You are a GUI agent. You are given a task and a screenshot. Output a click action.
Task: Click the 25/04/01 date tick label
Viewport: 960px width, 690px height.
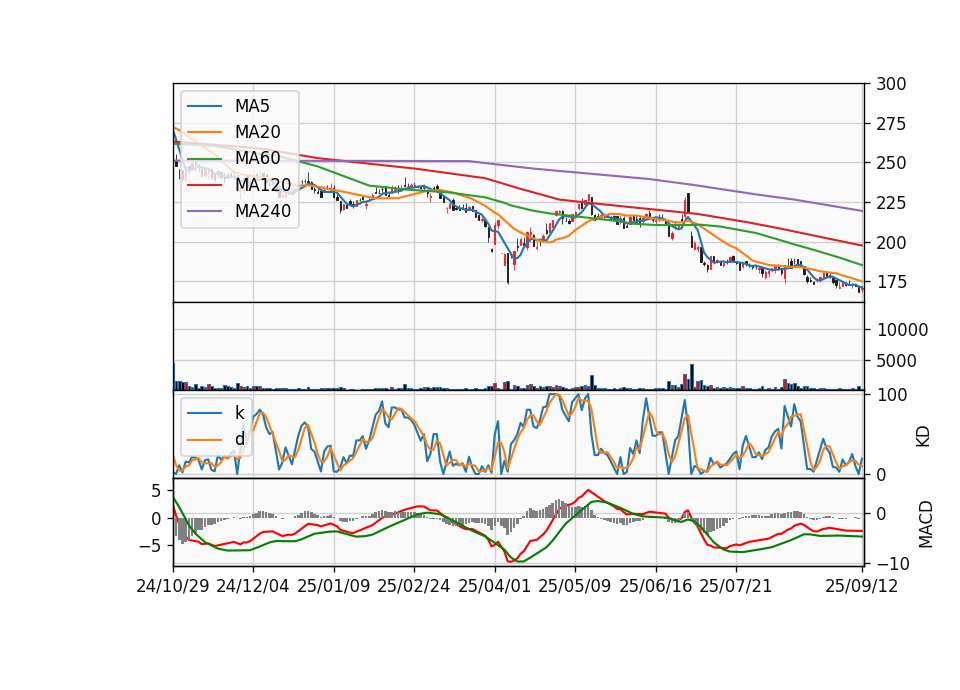click(x=495, y=586)
